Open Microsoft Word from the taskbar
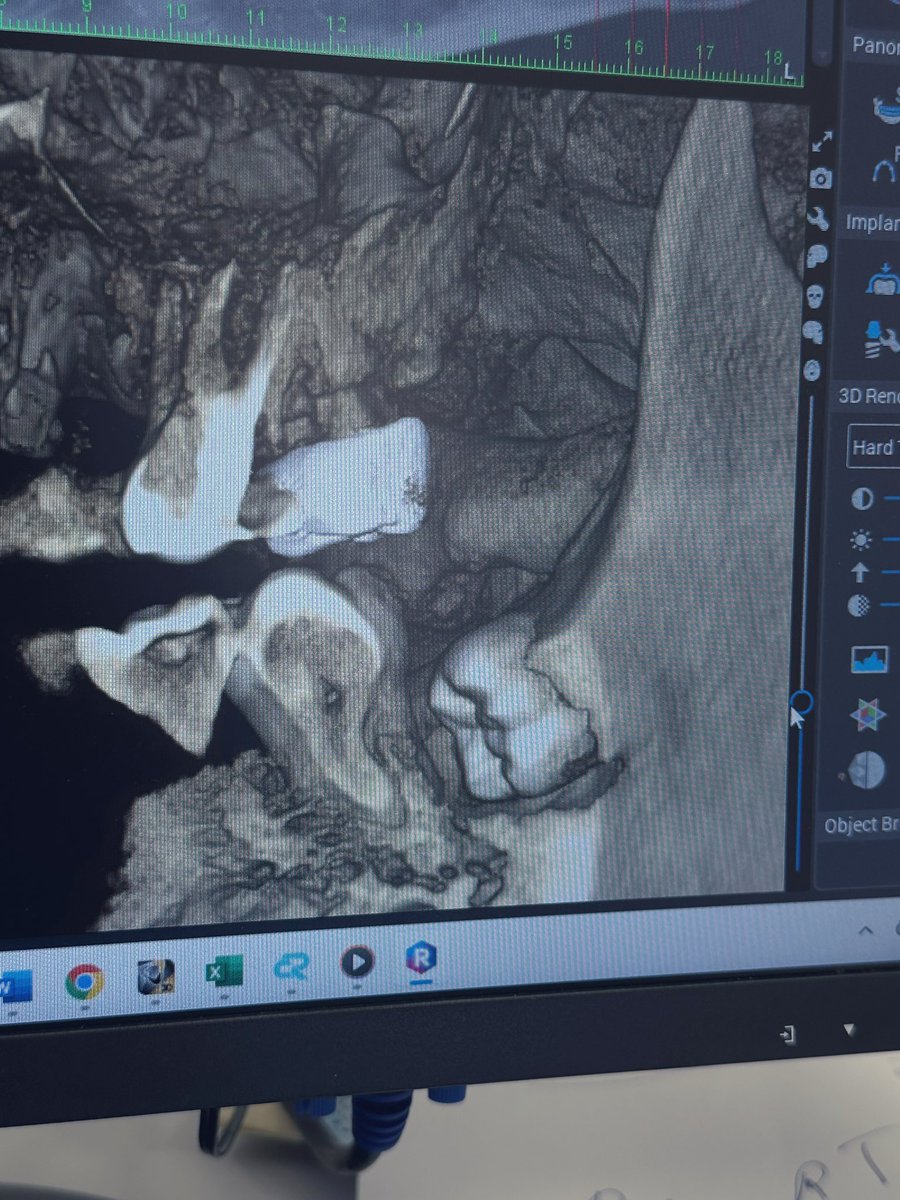Screen dimensions: 900x1200 coord(14,986)
